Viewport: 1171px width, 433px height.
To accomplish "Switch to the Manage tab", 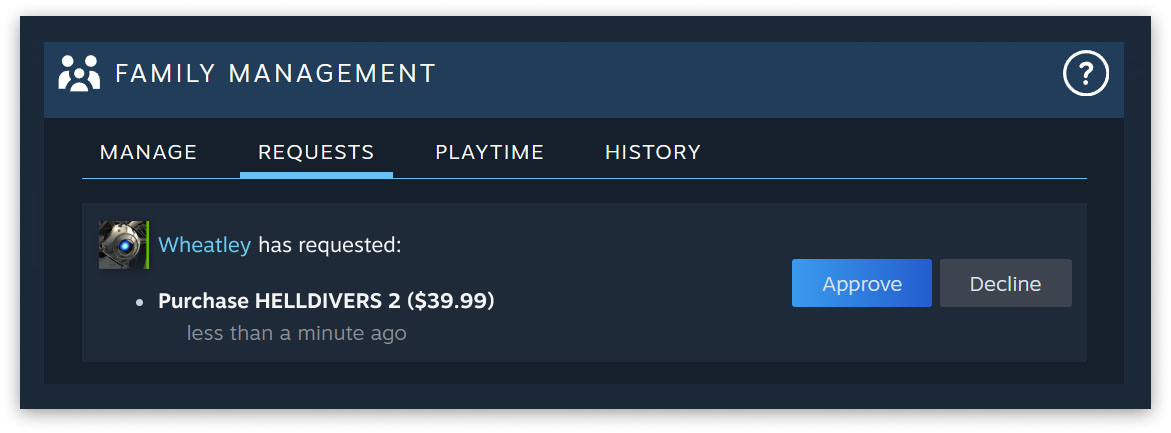I will point(148,153).
